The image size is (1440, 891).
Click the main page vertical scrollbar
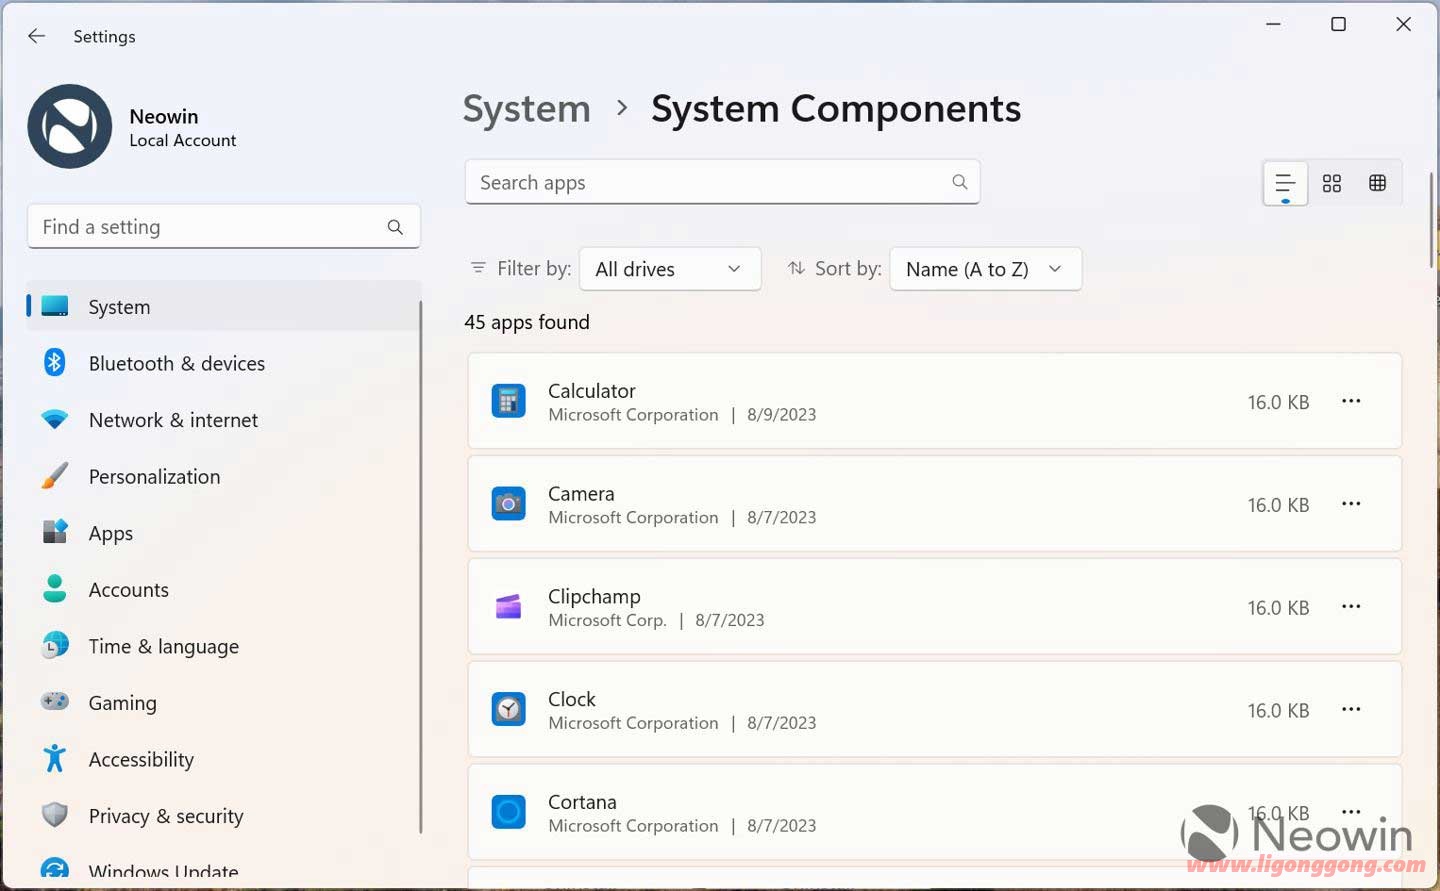1432,220
